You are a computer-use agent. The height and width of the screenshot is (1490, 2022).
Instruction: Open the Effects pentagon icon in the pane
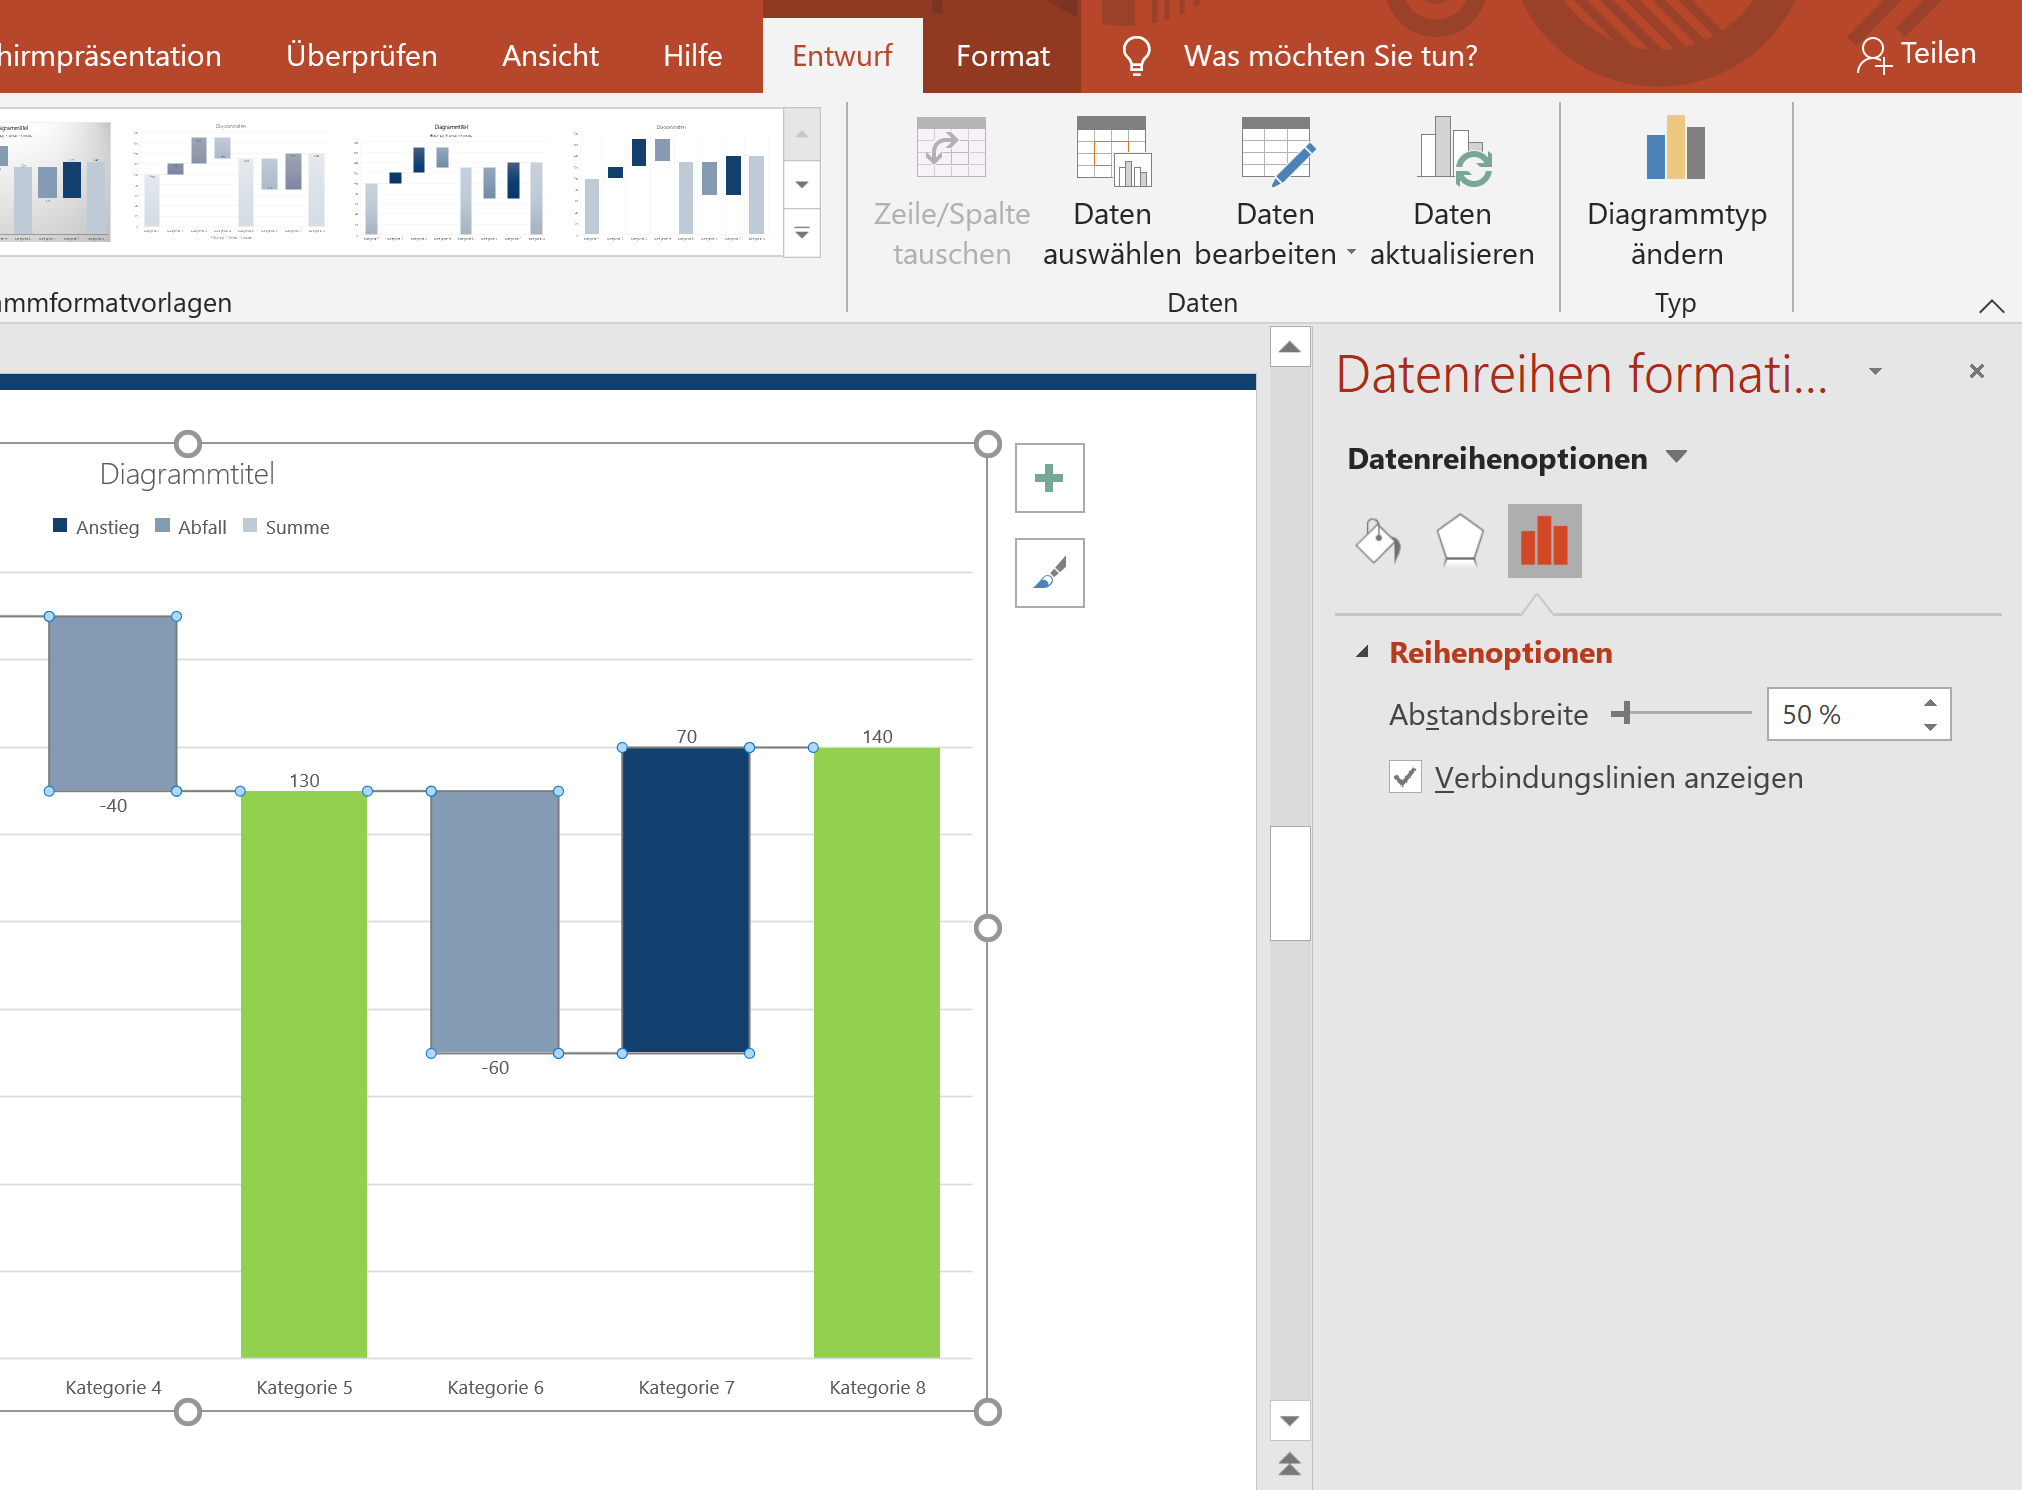[1460, 541]
